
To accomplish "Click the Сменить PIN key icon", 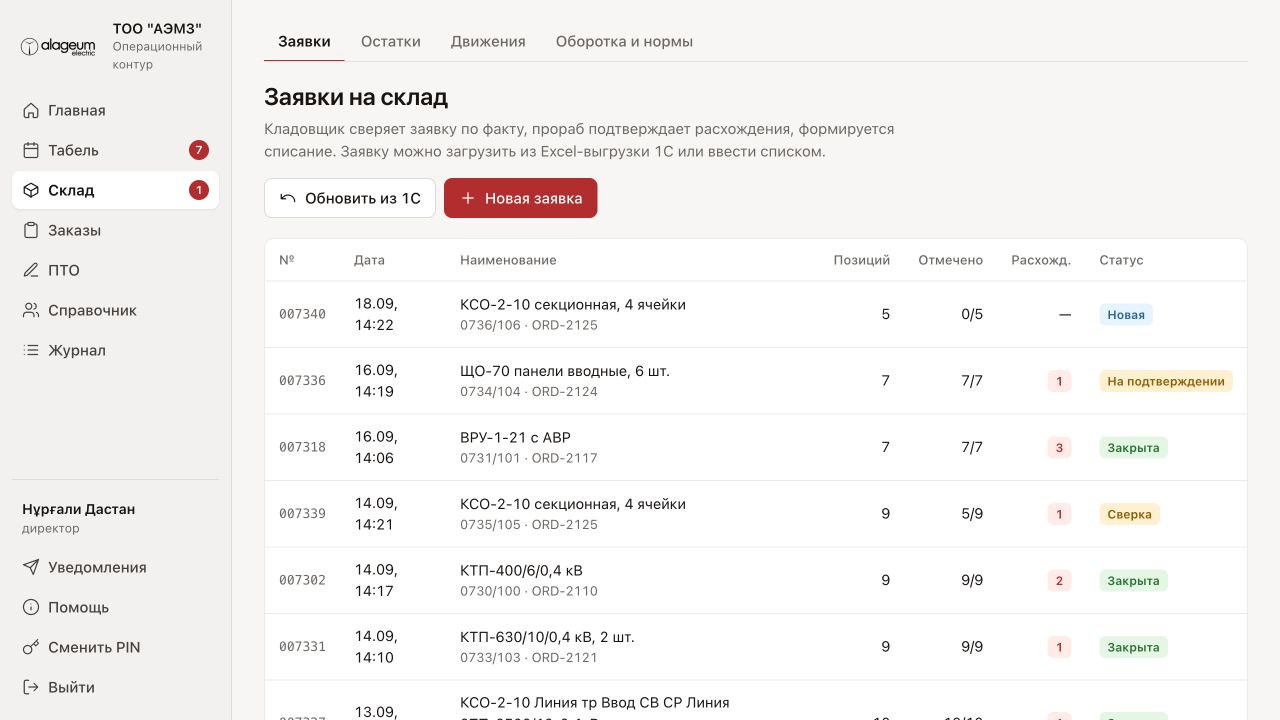I will coord(31,647).
